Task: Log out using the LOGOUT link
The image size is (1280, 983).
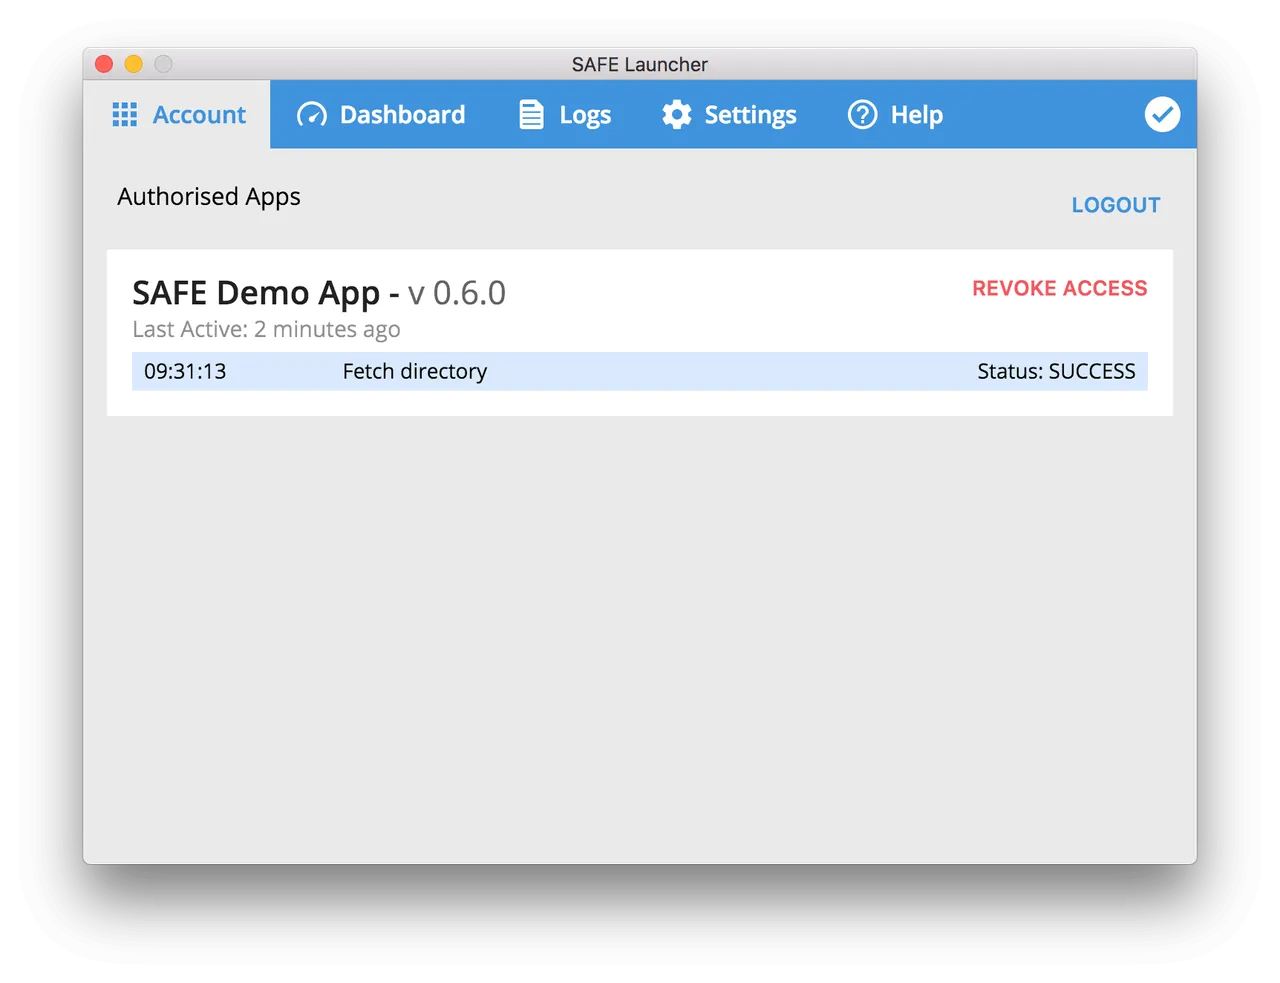Action: coord(1116,205)
